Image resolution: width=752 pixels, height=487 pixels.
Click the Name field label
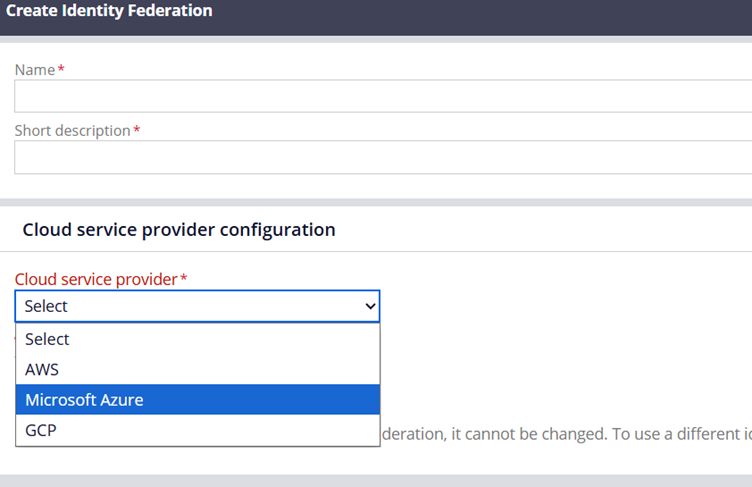pos(35,70)
